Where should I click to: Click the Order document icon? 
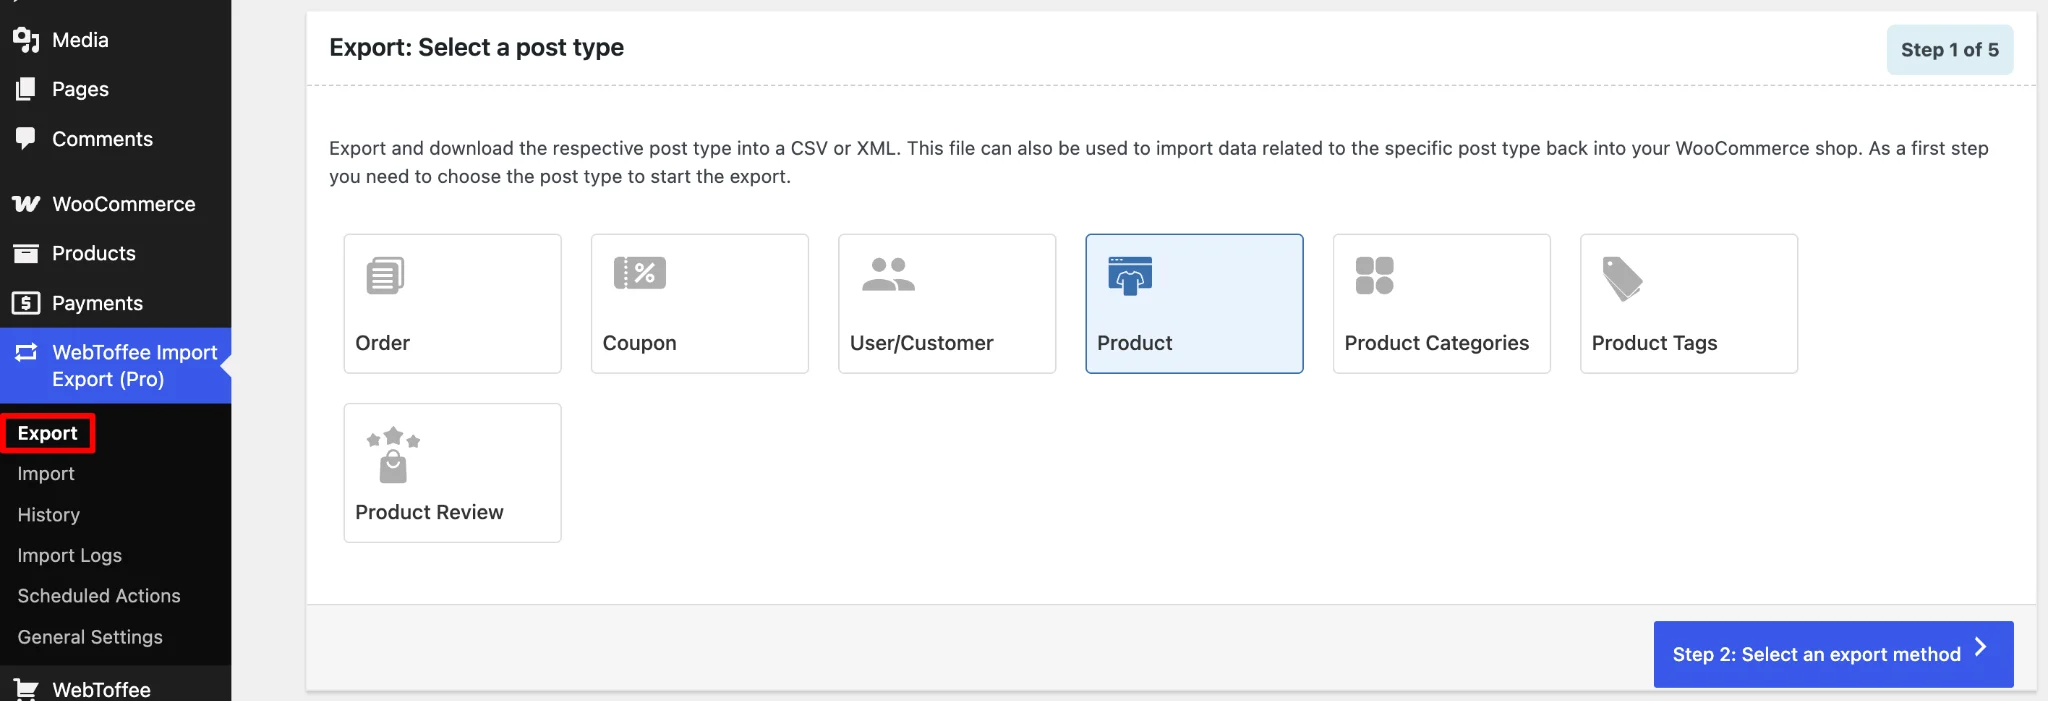(385, 275)
